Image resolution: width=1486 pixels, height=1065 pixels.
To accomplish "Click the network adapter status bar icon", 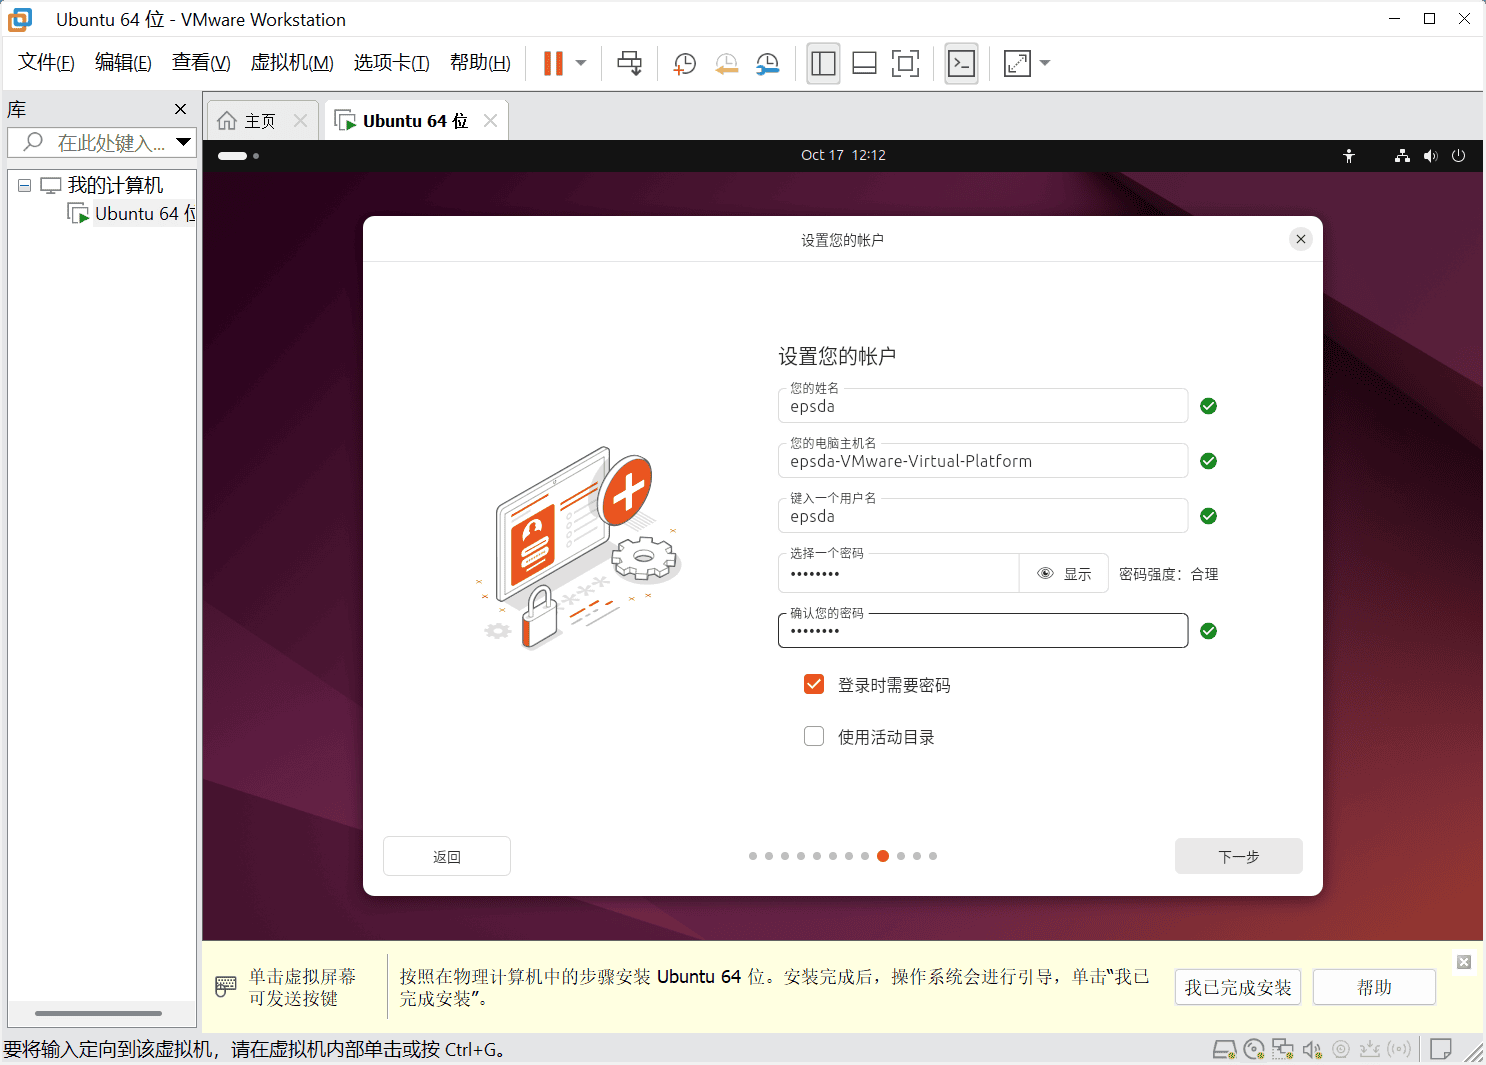I will pos(1283,1049).
